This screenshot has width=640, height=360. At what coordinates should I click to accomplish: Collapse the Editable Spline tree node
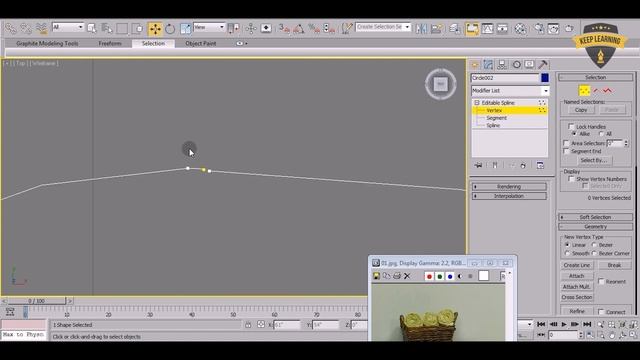tap(476, 103)
